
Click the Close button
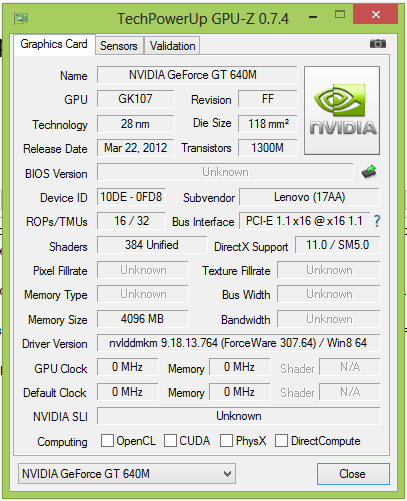pos(353,474)
